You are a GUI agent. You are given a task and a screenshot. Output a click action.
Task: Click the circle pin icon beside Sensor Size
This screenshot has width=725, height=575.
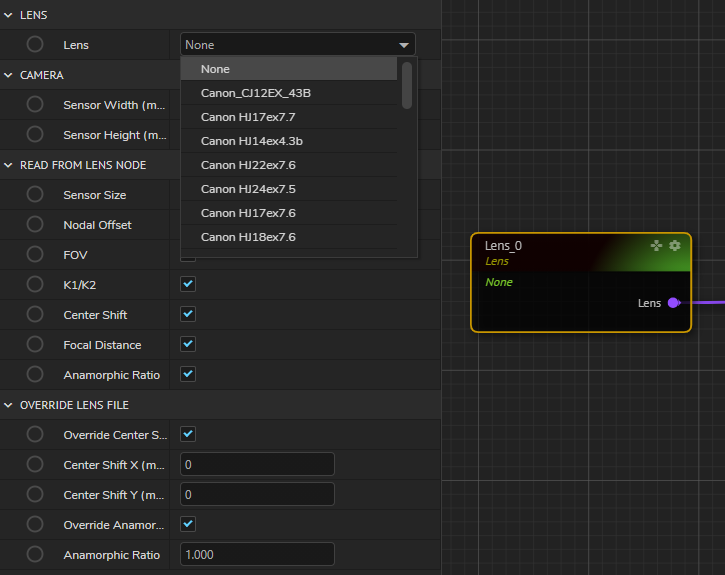tap(35, 195)
